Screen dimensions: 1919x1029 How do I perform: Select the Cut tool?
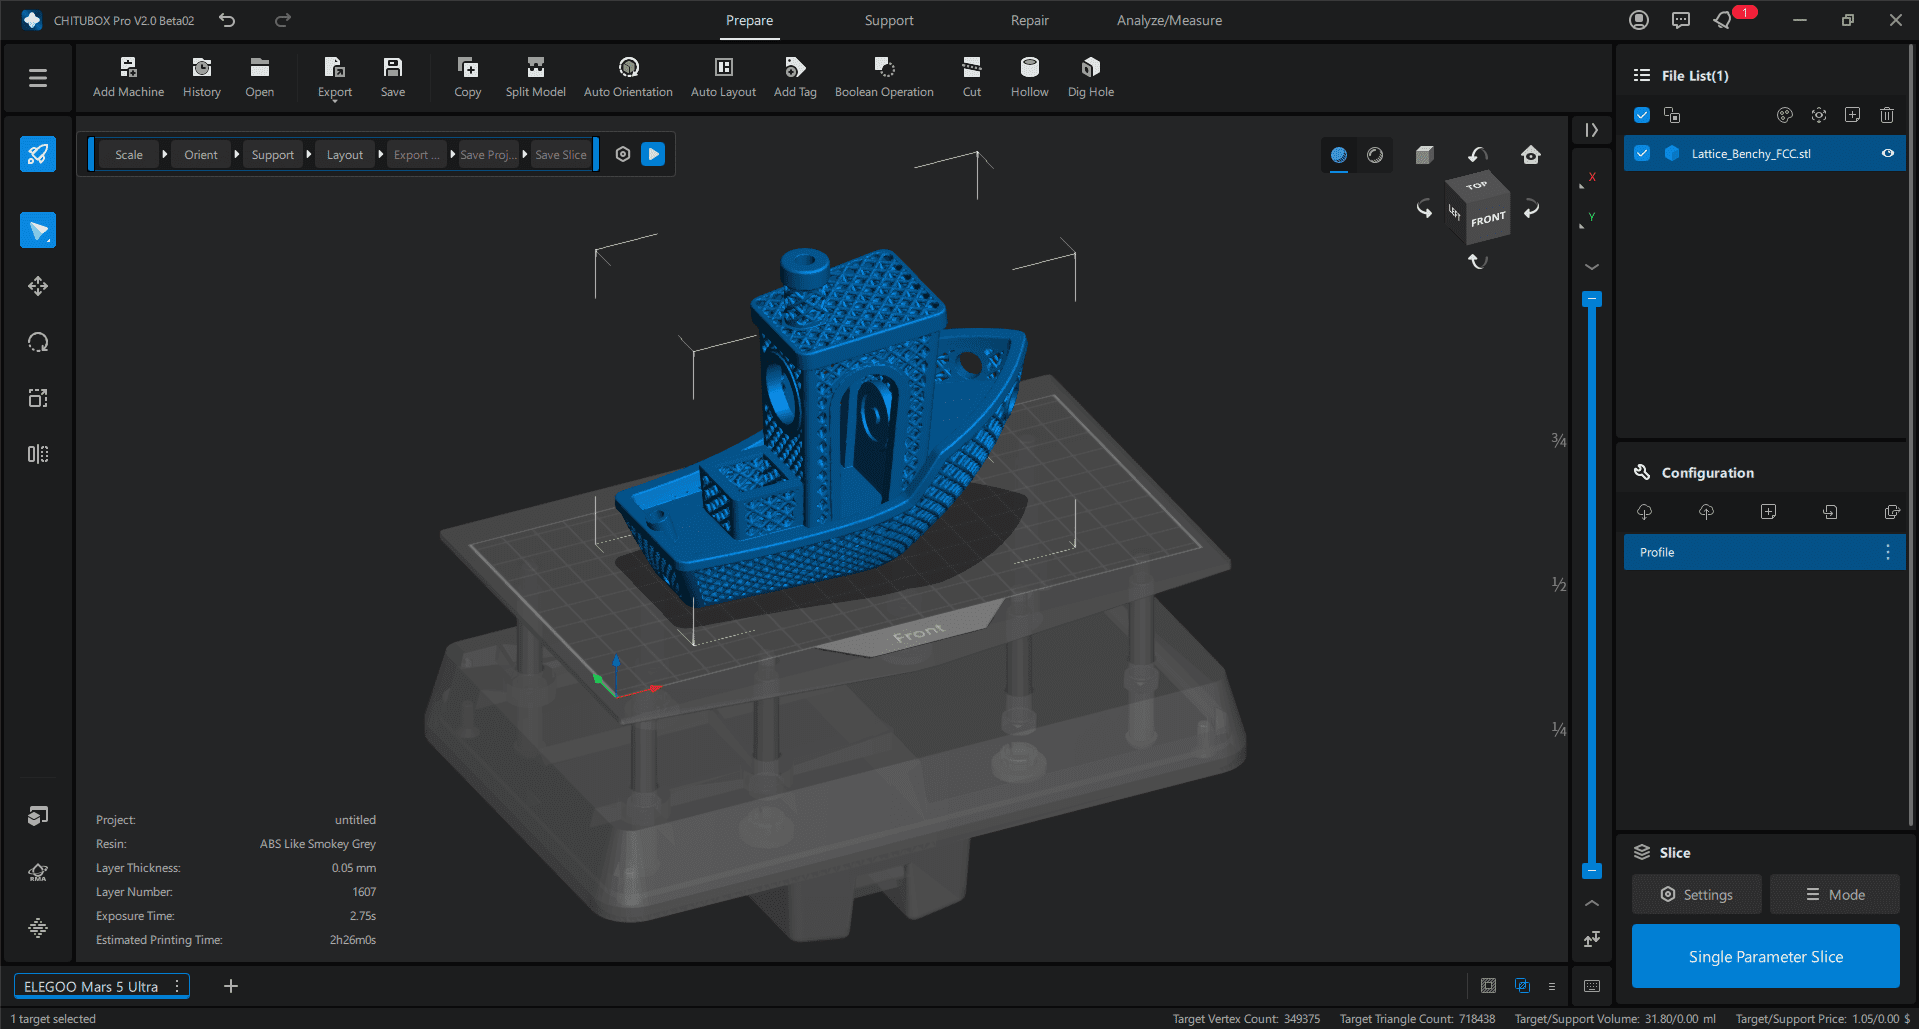pos(971,68)
